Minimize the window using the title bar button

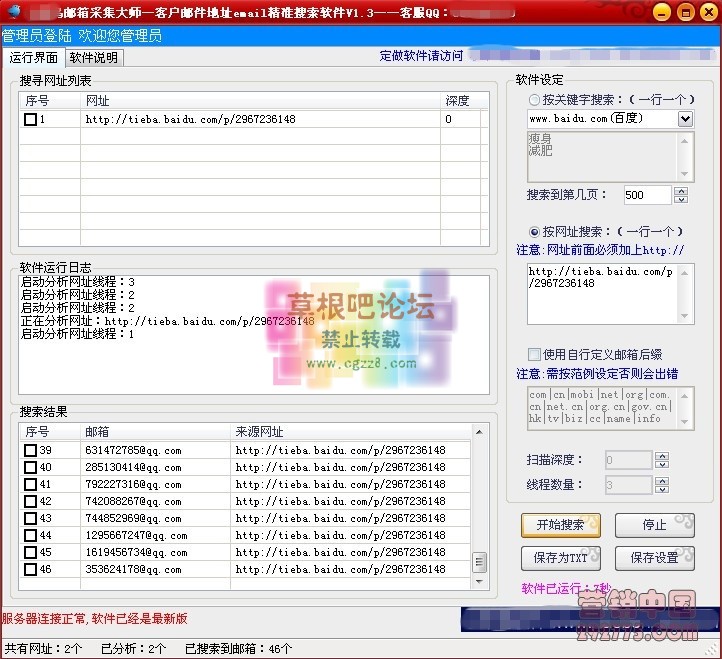click(x=660, y=13)
